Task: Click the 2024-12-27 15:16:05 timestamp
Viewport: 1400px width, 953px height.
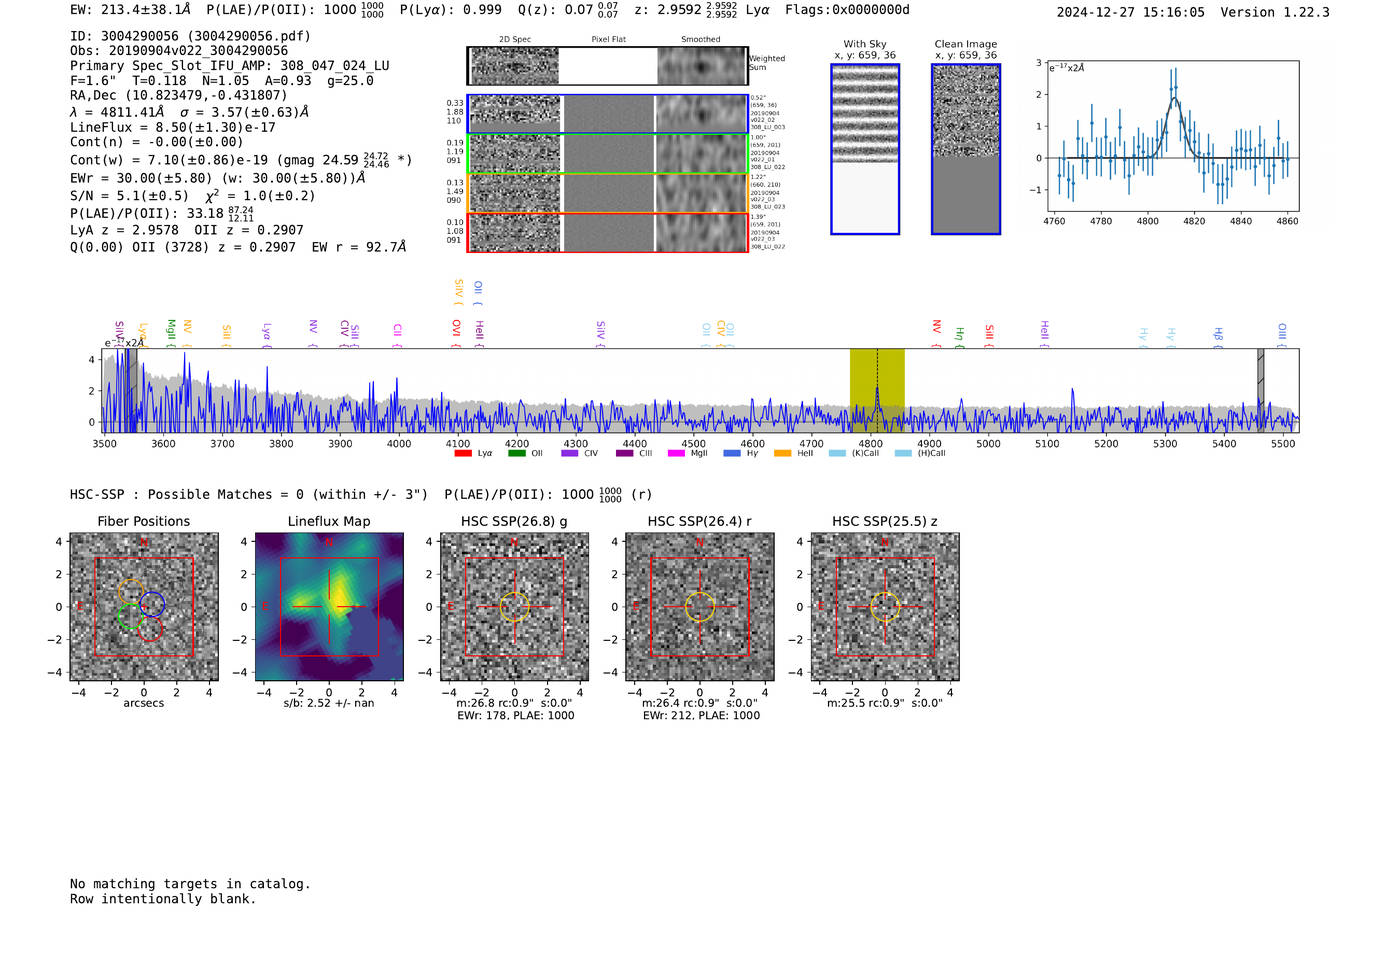Action: pos(1131,12)
